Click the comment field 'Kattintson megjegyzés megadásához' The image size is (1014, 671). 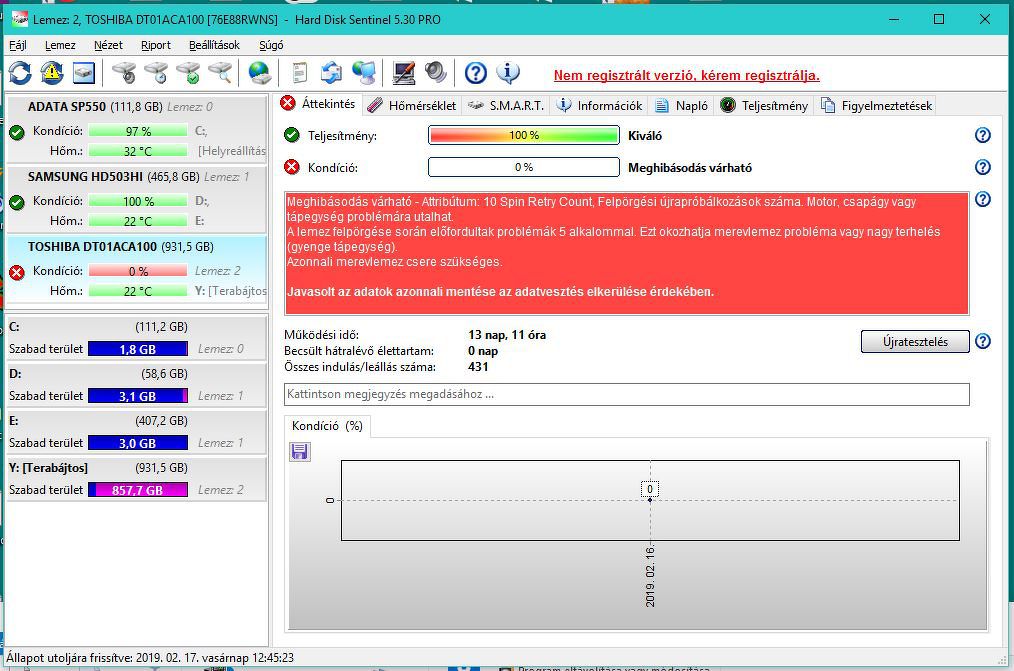point(627,394)
